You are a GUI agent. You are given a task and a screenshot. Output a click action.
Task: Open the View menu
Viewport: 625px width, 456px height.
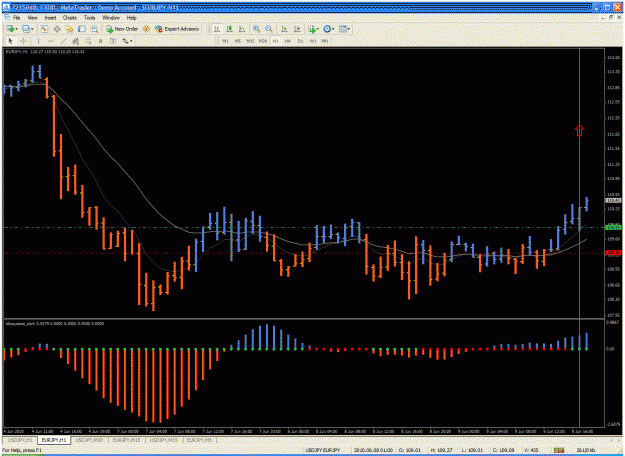[x=32, y=18]
